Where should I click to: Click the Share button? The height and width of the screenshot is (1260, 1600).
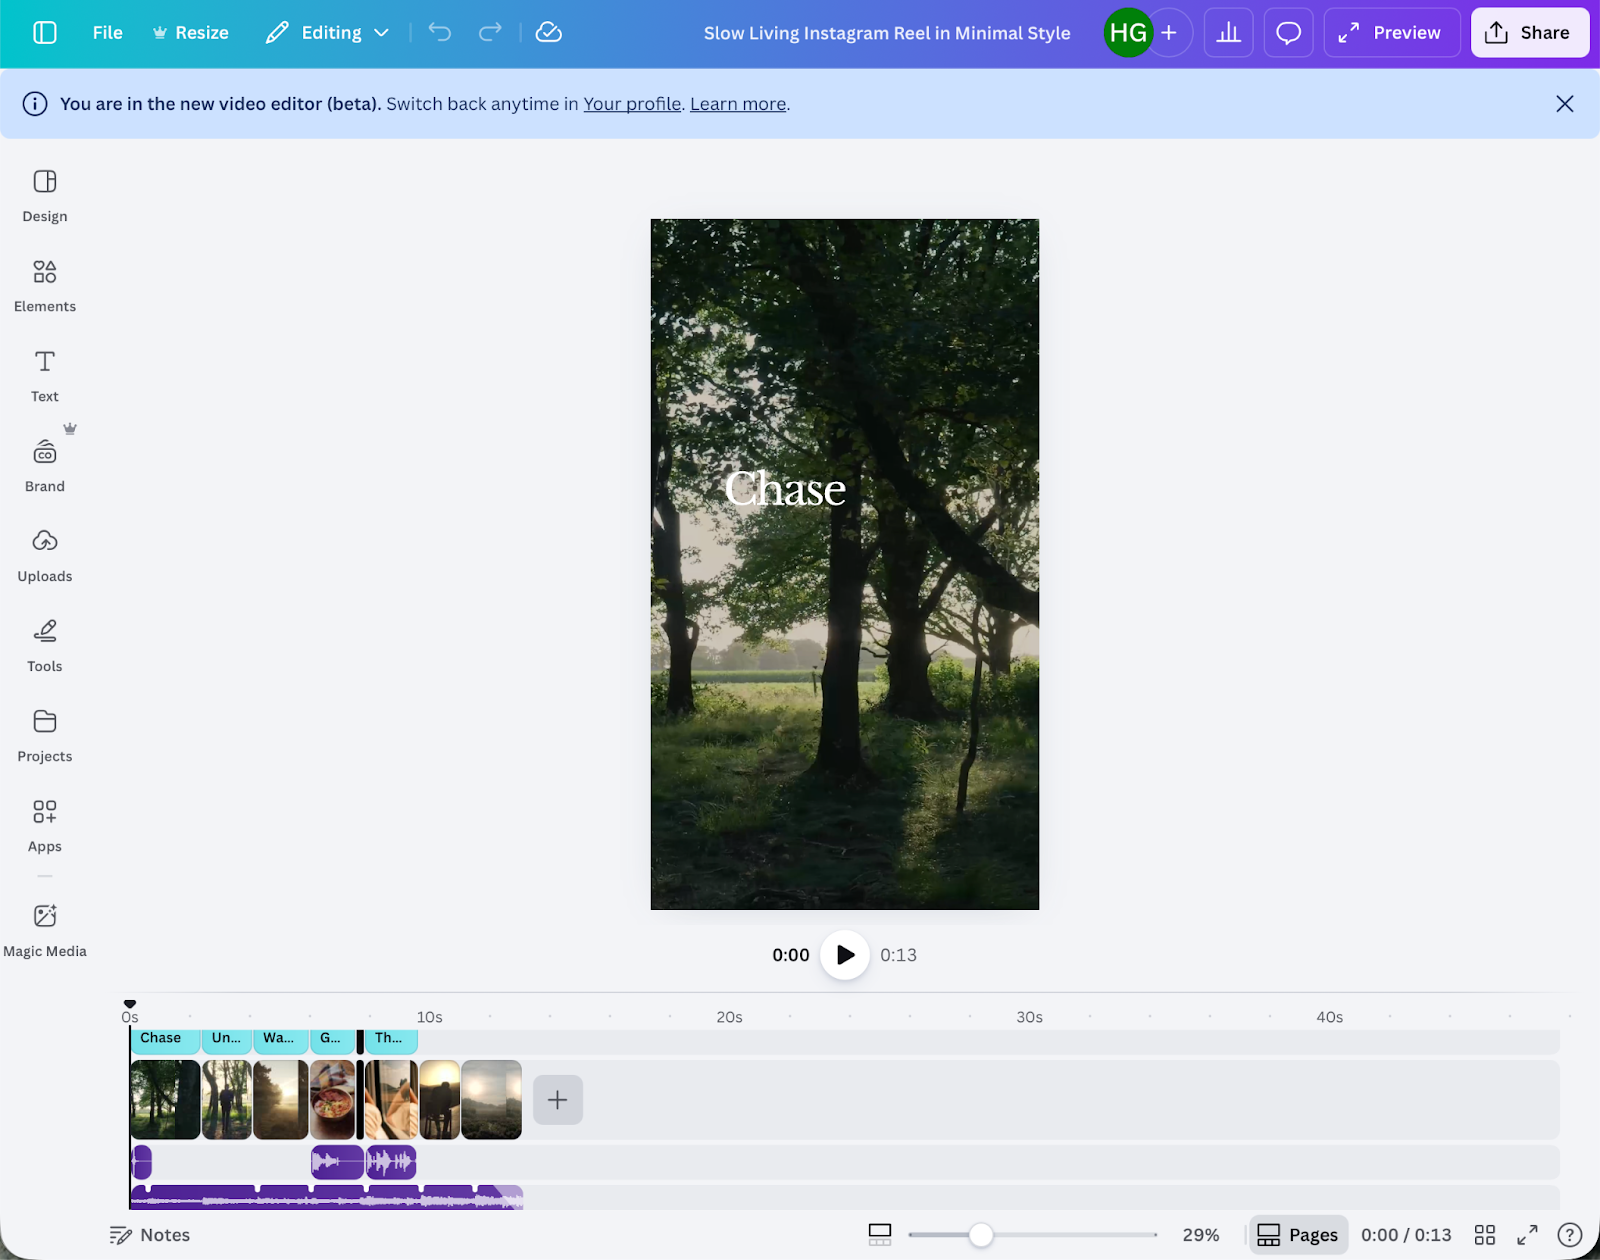coord(1529,32)
